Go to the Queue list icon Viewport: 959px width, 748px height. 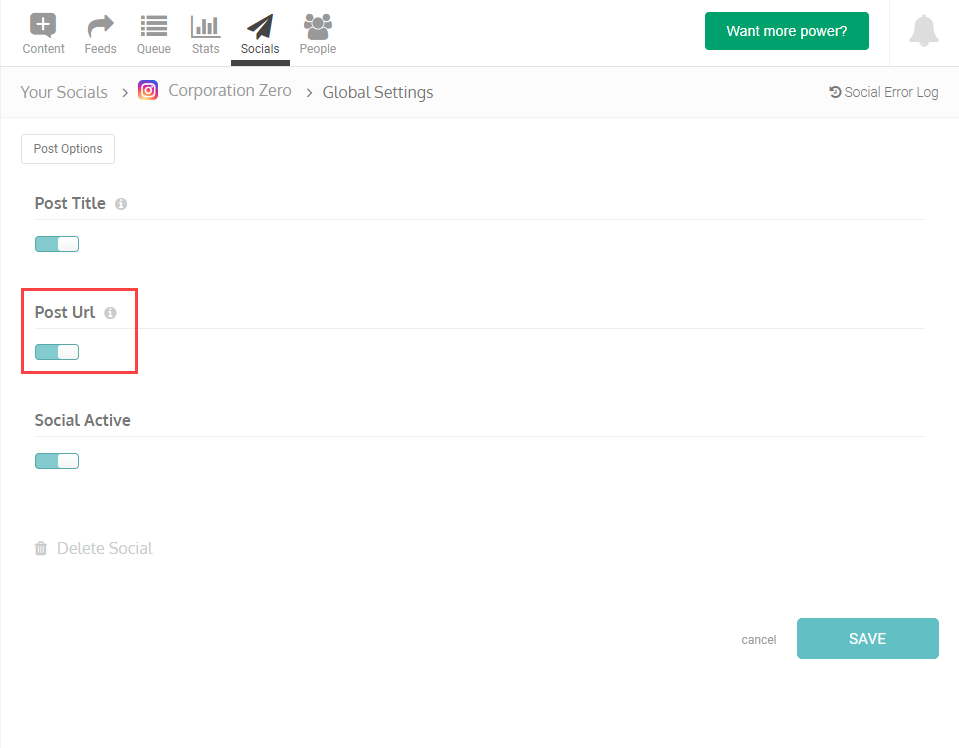[154, 26]
